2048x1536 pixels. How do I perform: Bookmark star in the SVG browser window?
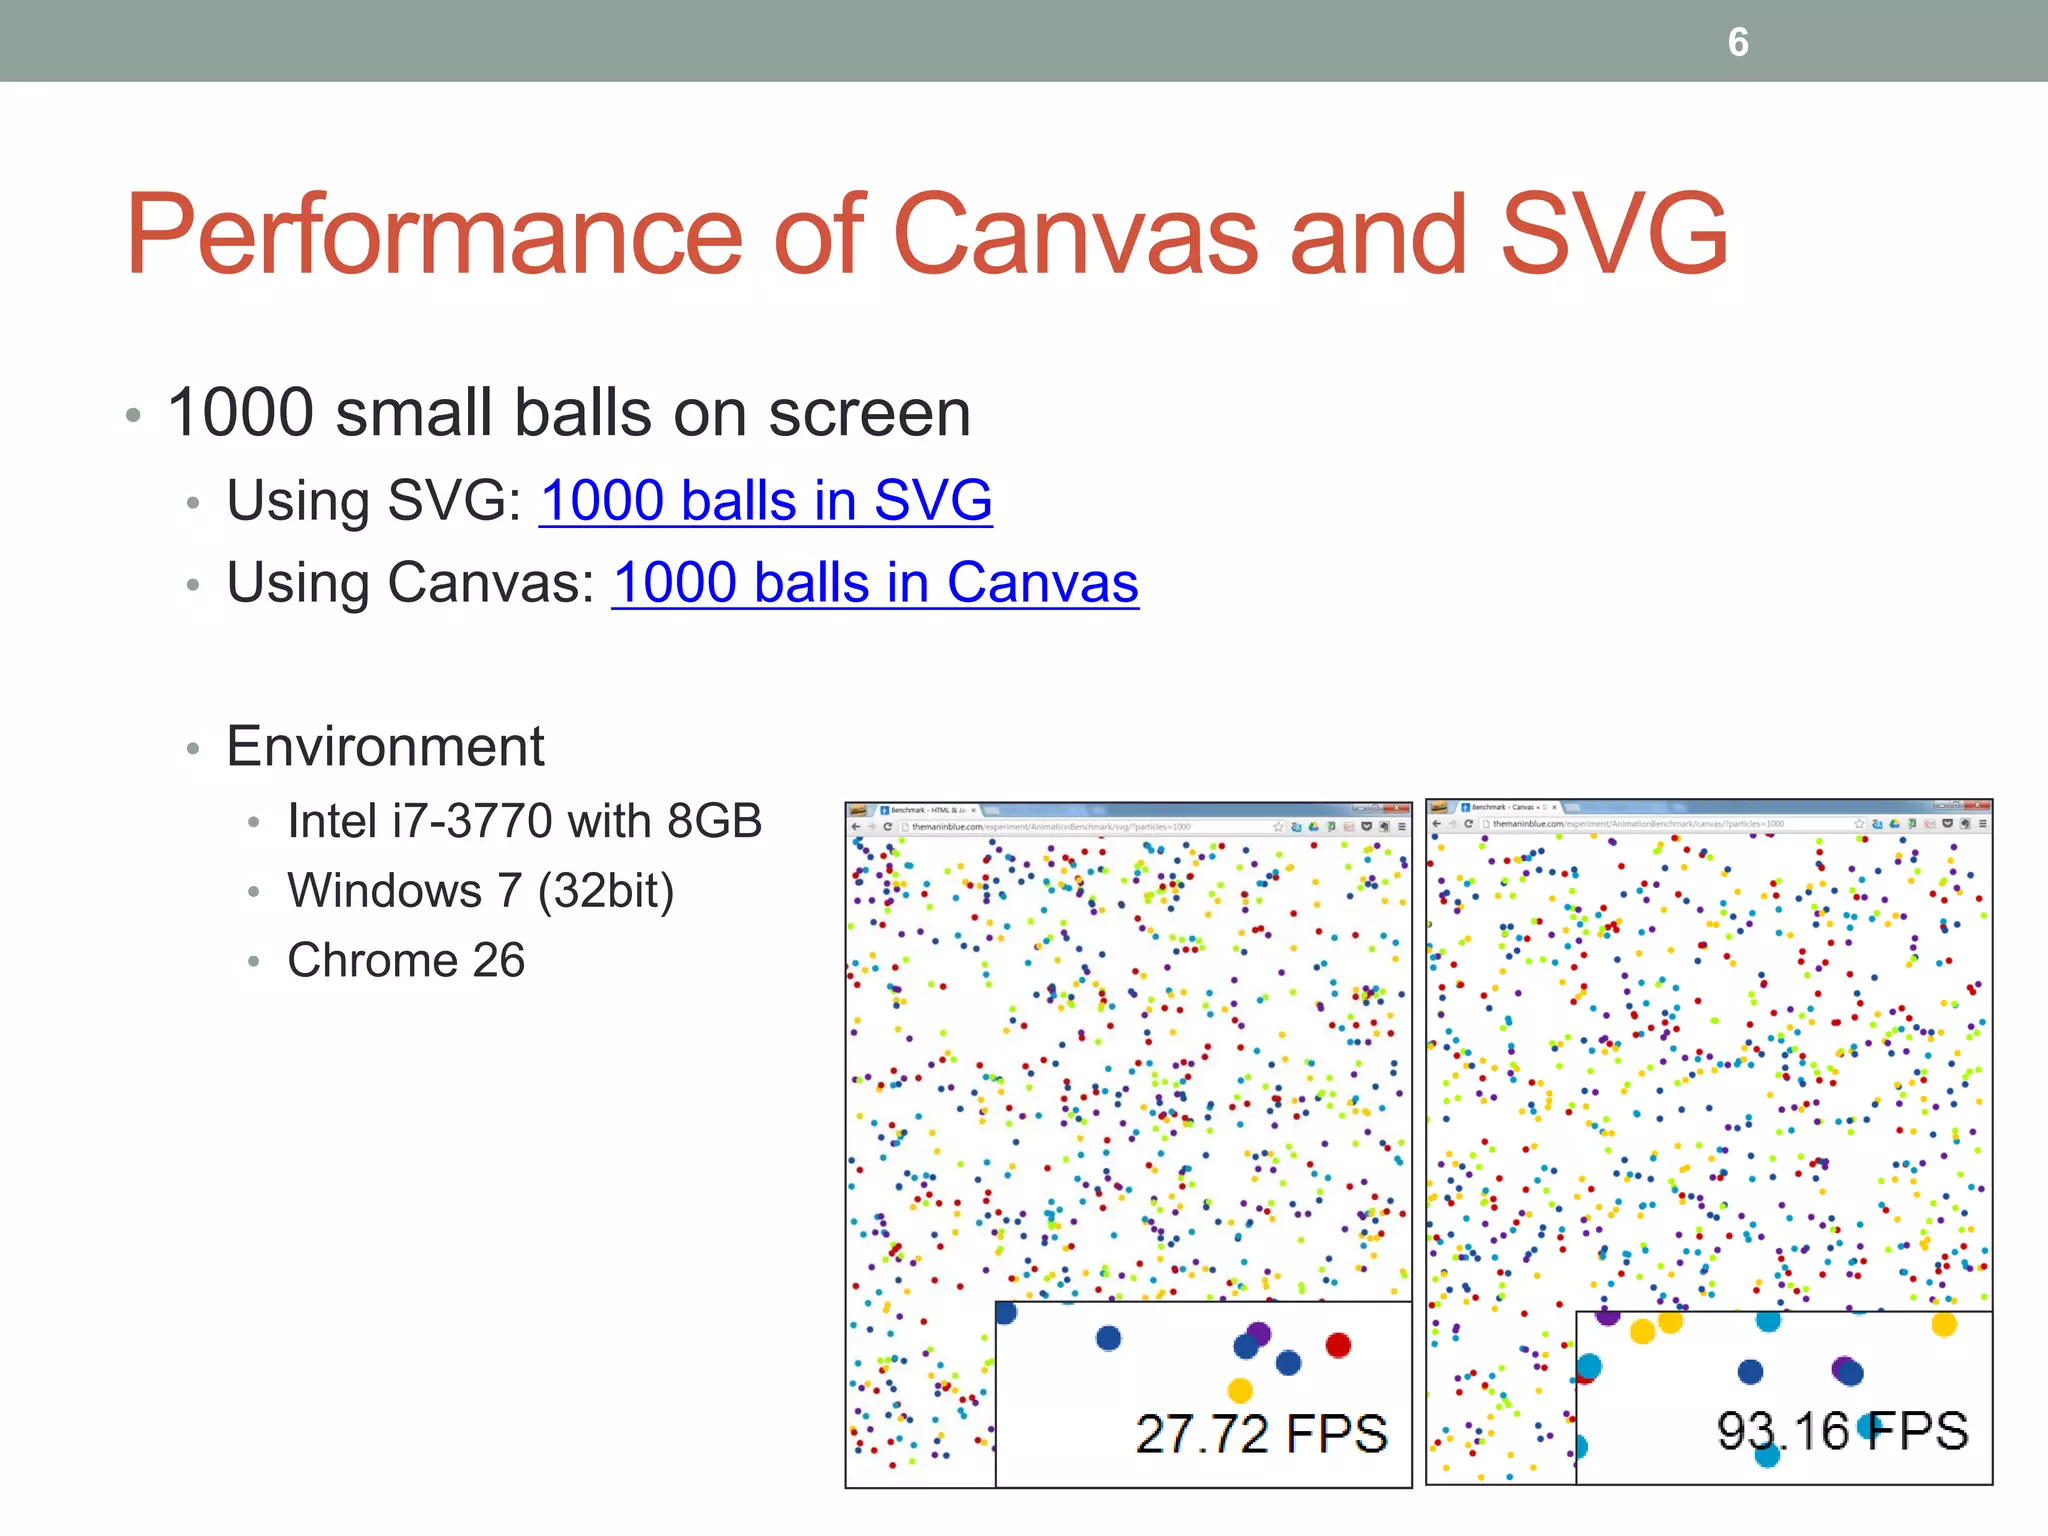[1278, 827]
